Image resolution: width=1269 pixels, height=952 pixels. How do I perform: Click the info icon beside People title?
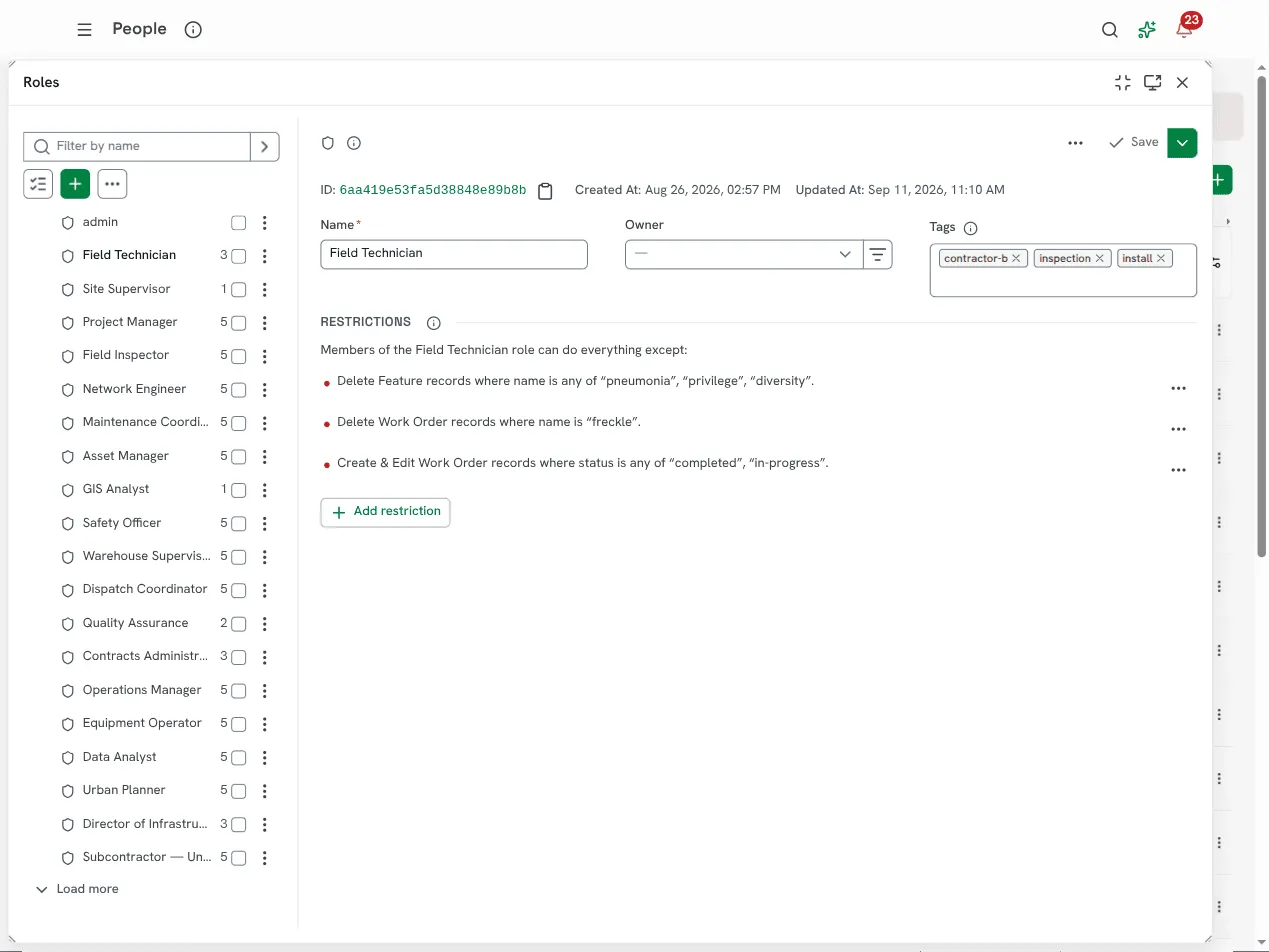pos(194,30)
